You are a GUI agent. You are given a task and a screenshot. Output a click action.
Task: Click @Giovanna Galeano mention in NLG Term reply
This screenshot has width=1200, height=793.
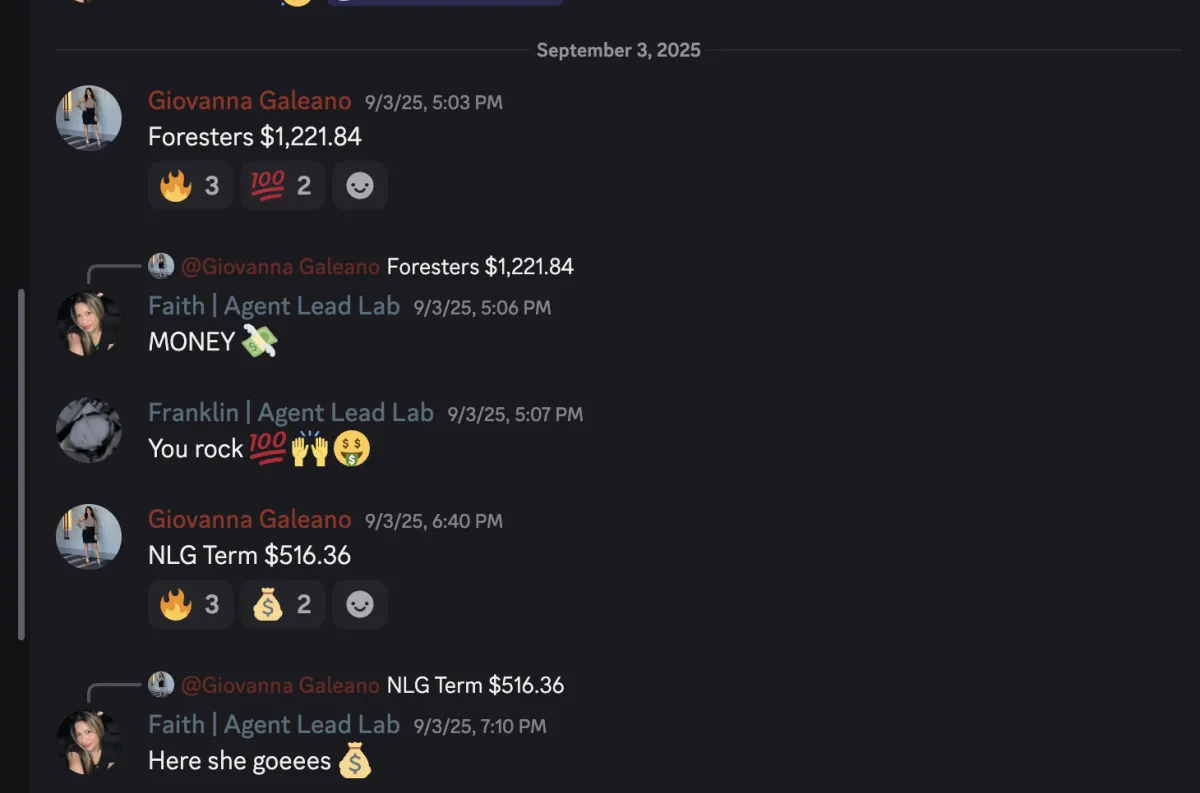pos(280,685)
